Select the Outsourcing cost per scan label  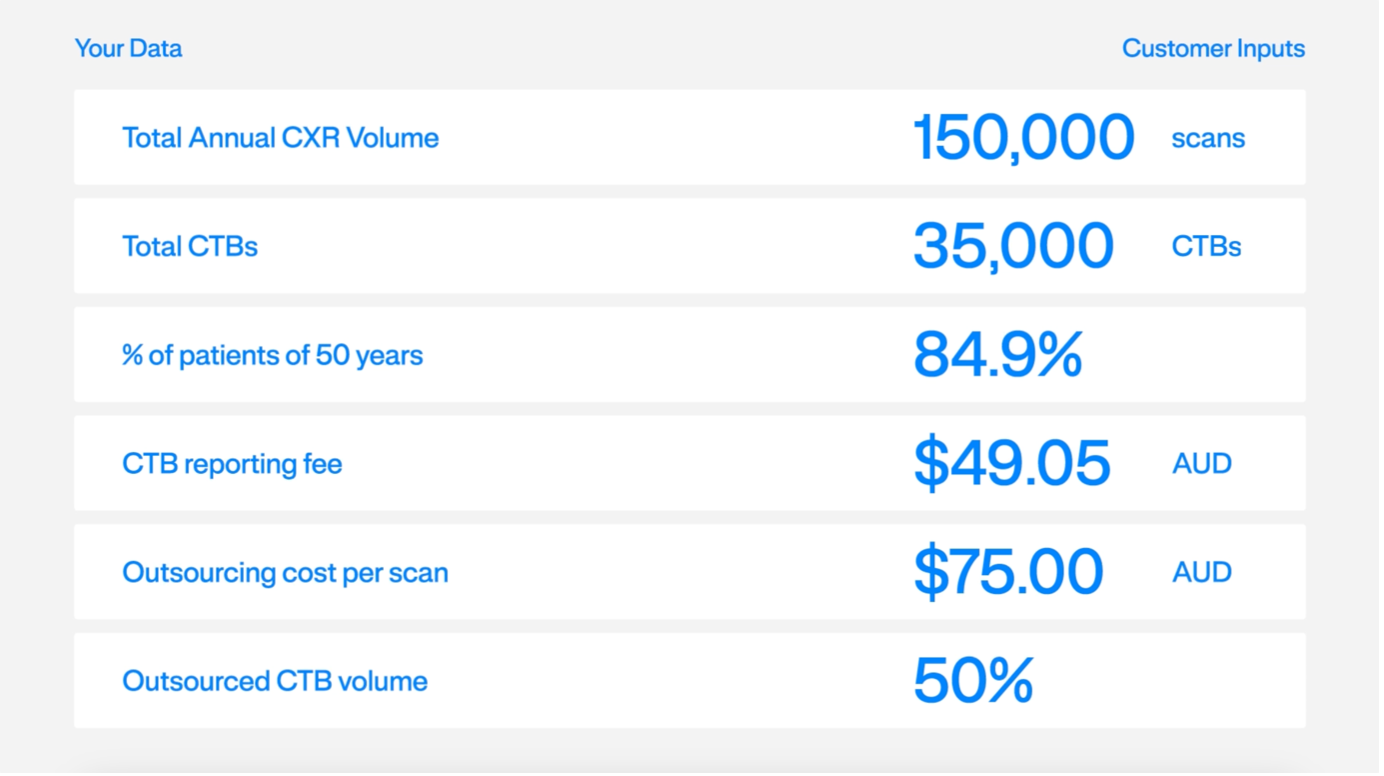(285, 573)
